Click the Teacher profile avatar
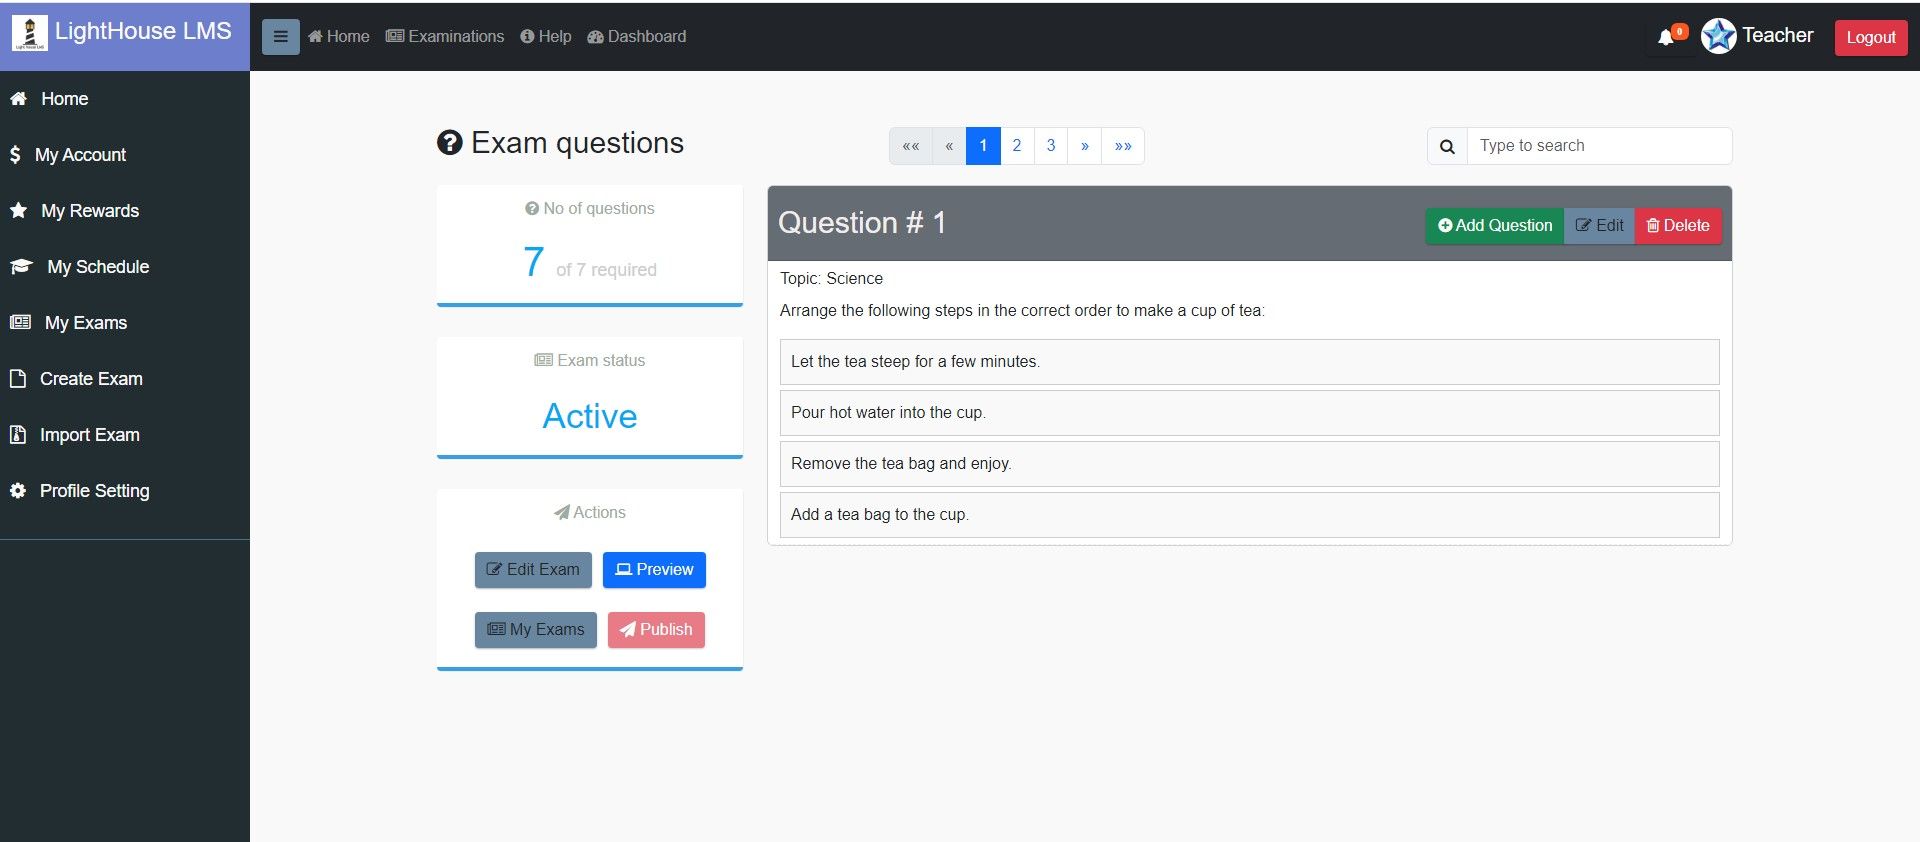Image resolution: width=1920 pixels, height=842 pixels. pos(1718,36)
